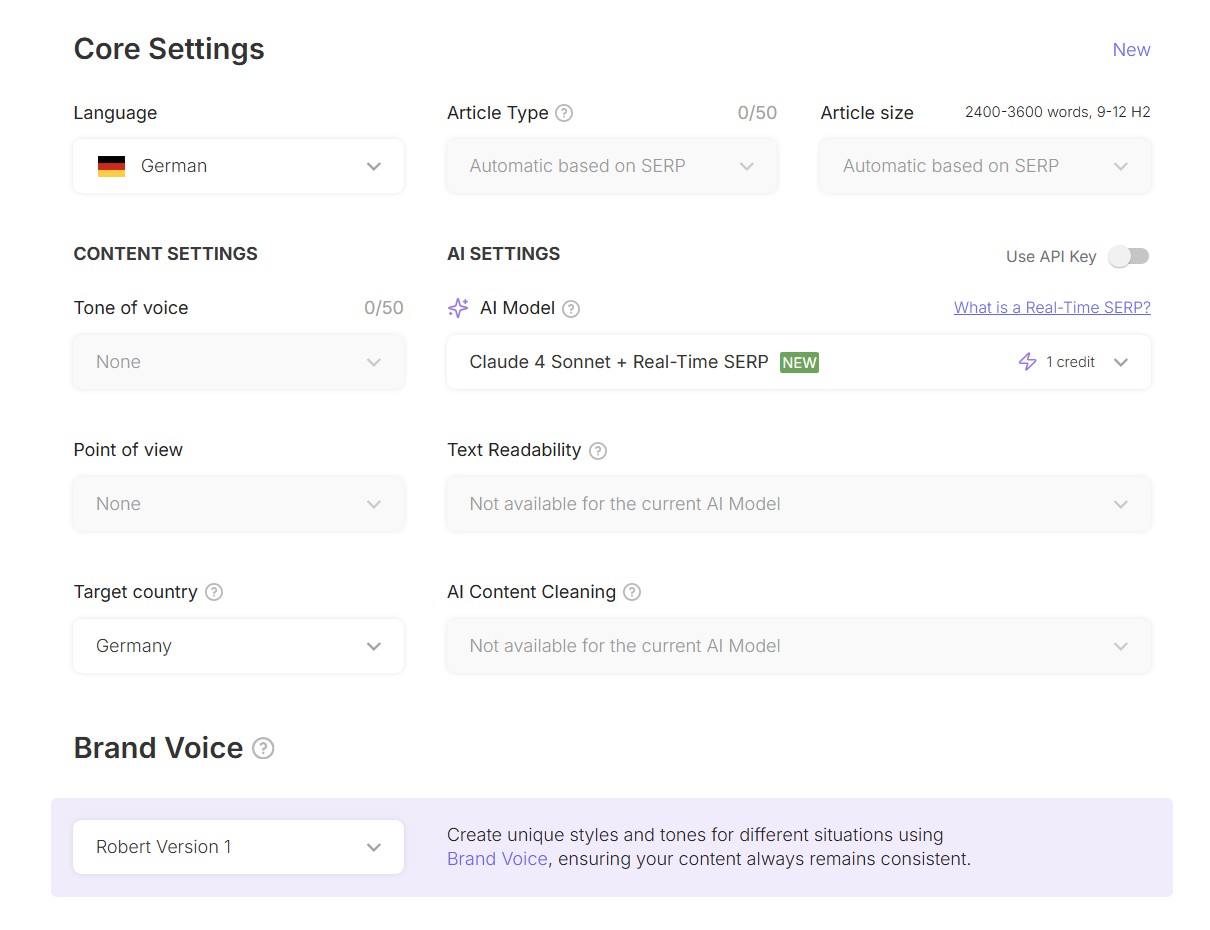Click the German flag icon
Image resolution: width=1210 pixels, height=930 pixels.
111,166
